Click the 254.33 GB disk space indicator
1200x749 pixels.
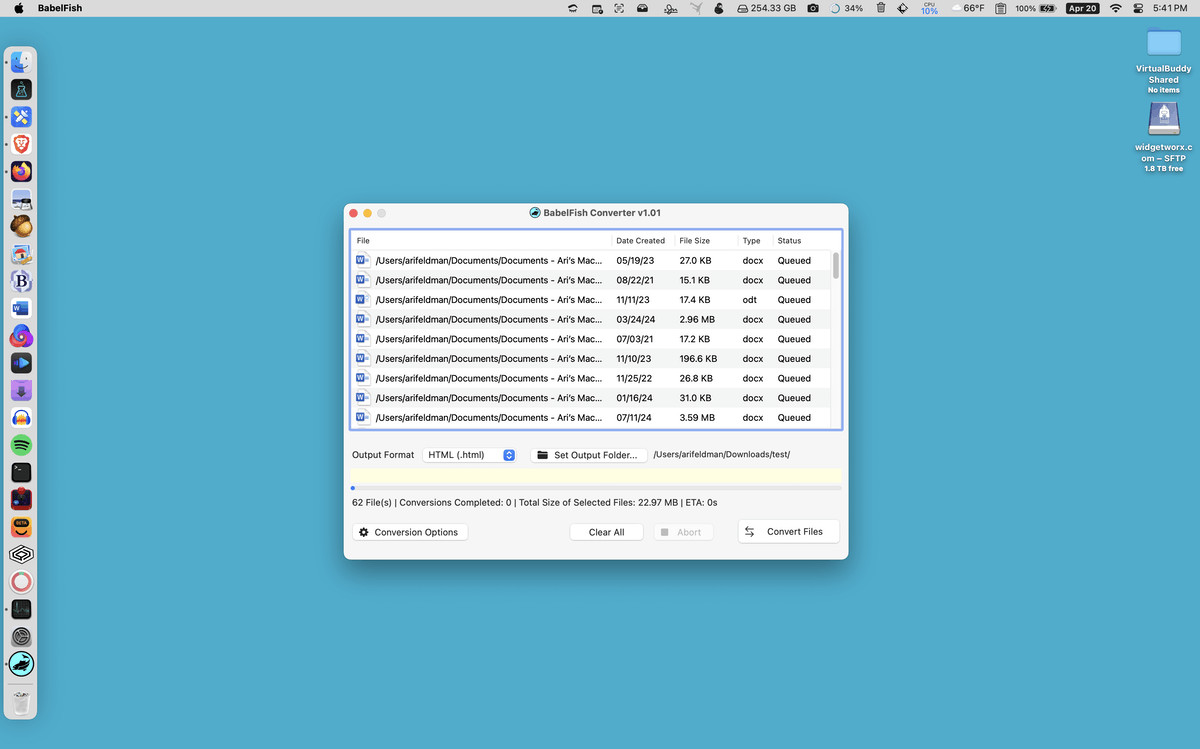coord(767,8)
